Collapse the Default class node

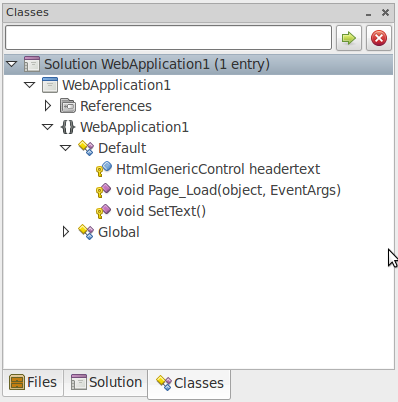click(x=66, y=148)
